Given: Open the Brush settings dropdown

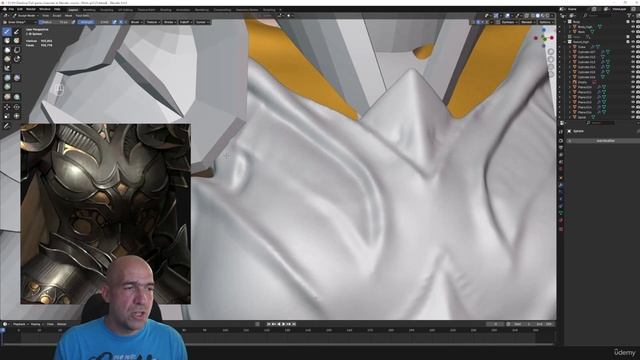Looking at the screenshot, I should pos(138,22).
